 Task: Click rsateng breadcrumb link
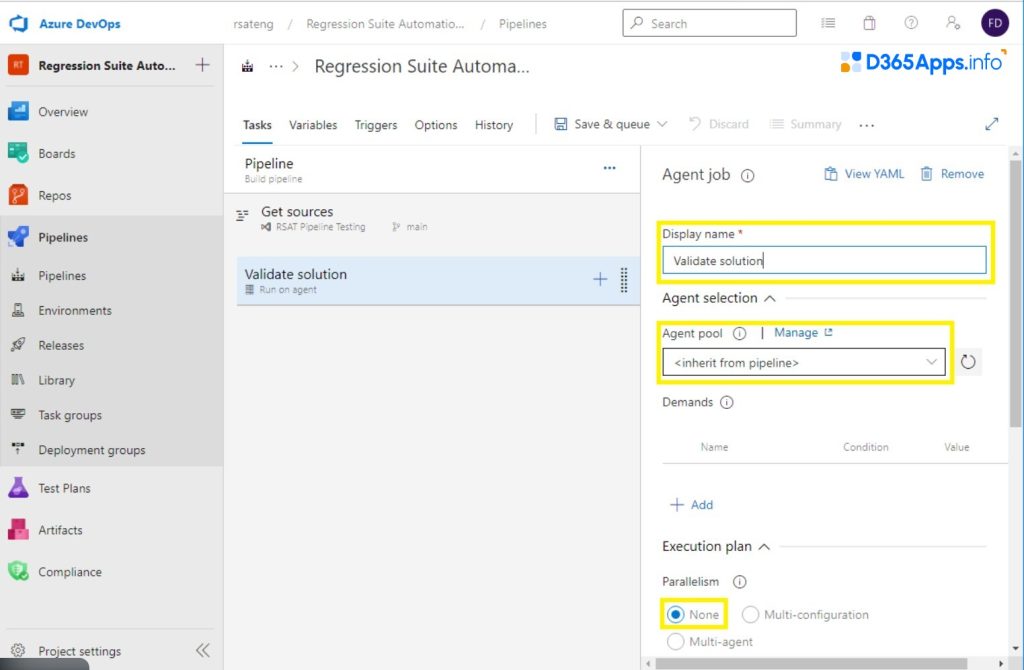pos(253,24)
